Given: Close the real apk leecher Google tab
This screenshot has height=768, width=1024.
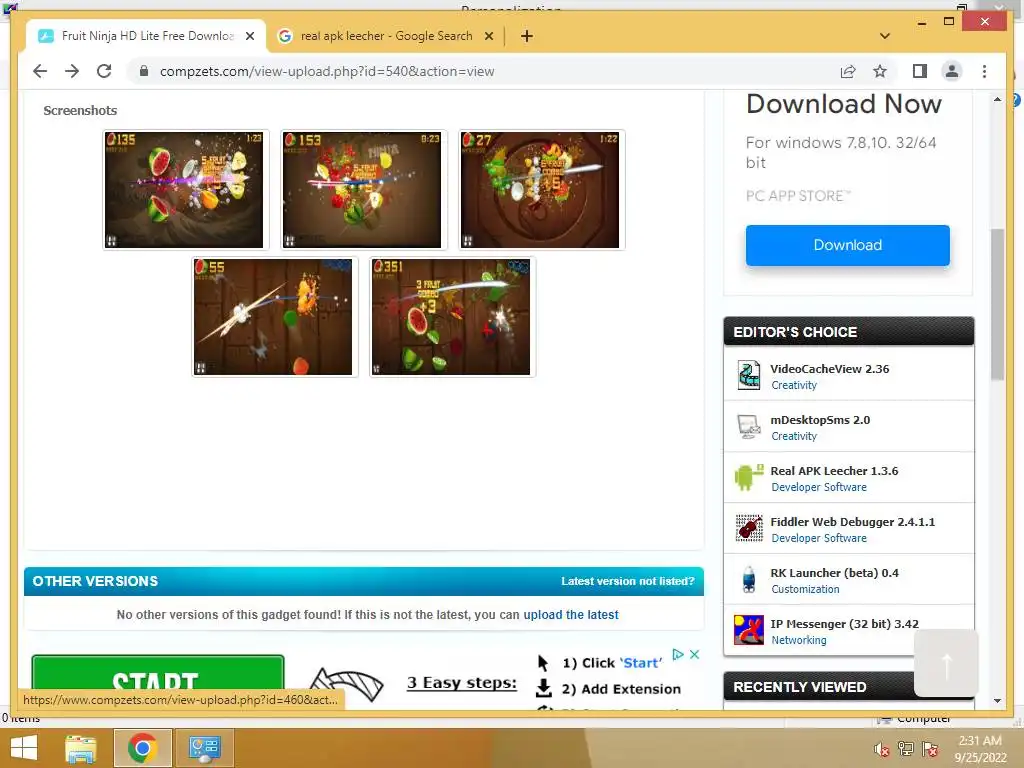Looking at the screenshot, I should (x=488, y=36).
